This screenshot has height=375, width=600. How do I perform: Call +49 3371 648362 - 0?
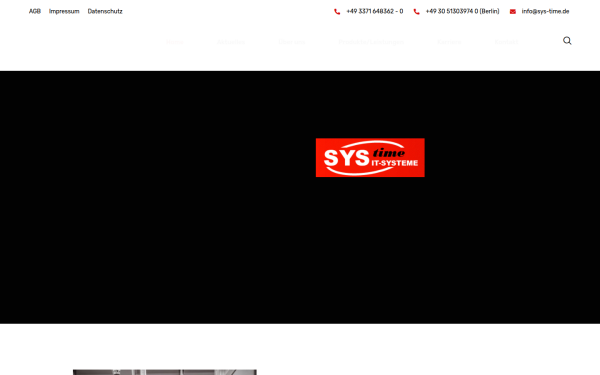coord(375,11)
